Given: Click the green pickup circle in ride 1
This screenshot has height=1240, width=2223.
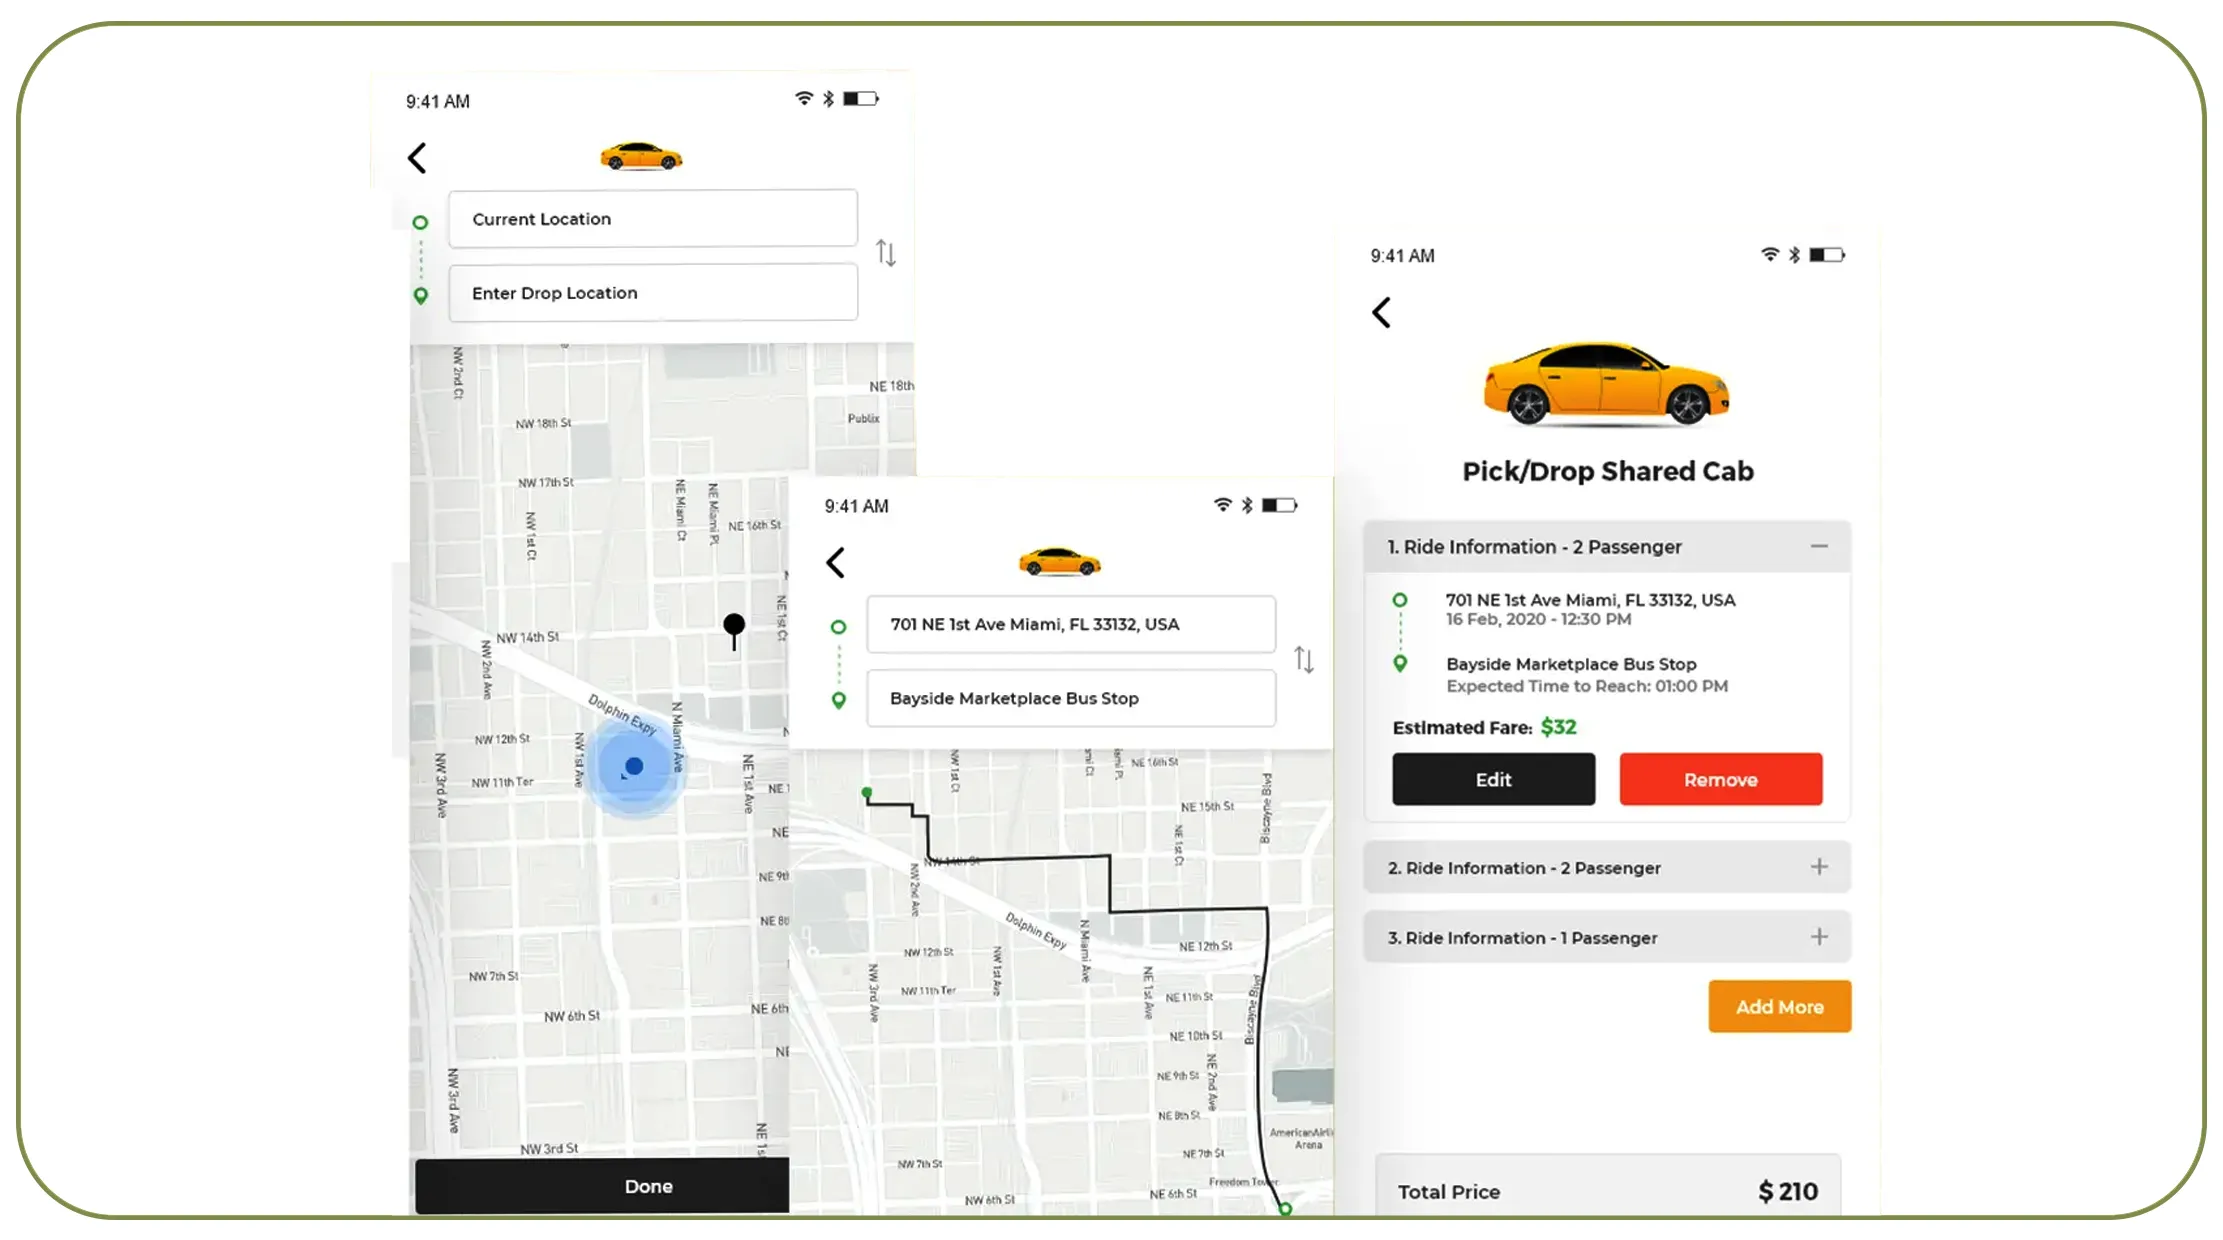Looking at the screenshot, I should click(x=1400, y=600).
